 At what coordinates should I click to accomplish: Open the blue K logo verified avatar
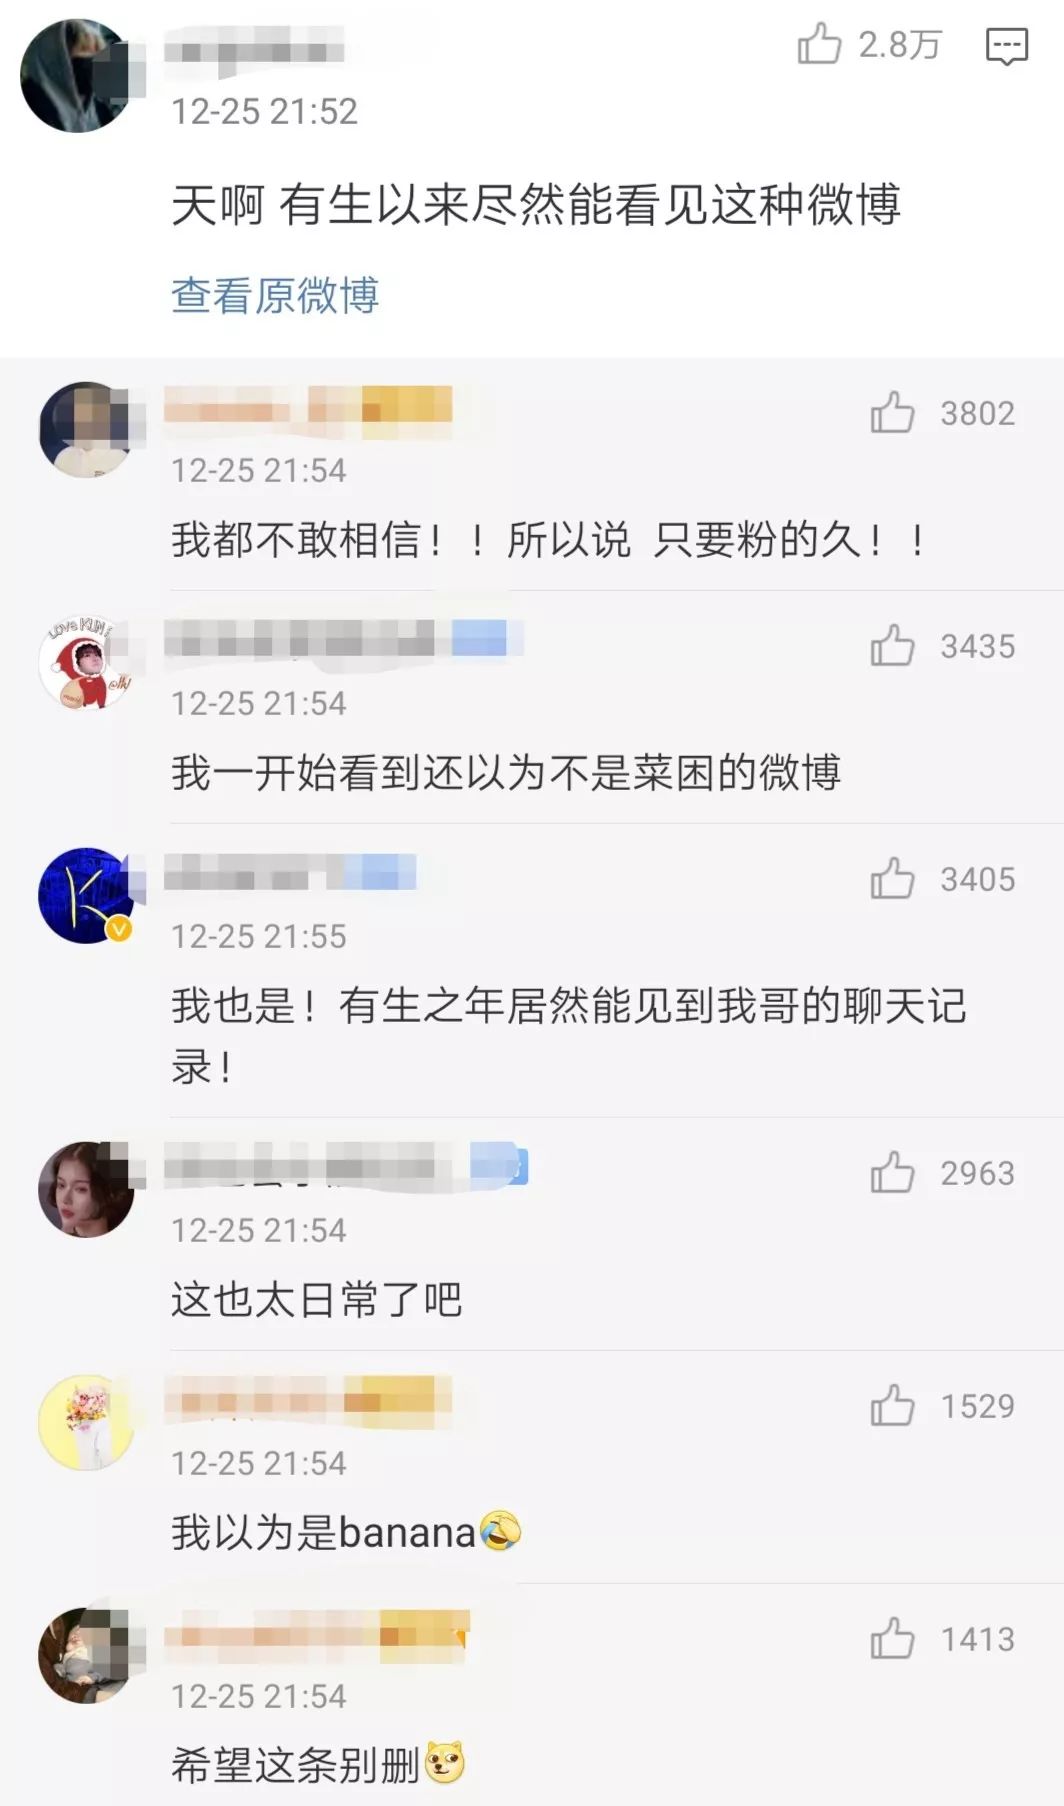click(x=86, y=895)
